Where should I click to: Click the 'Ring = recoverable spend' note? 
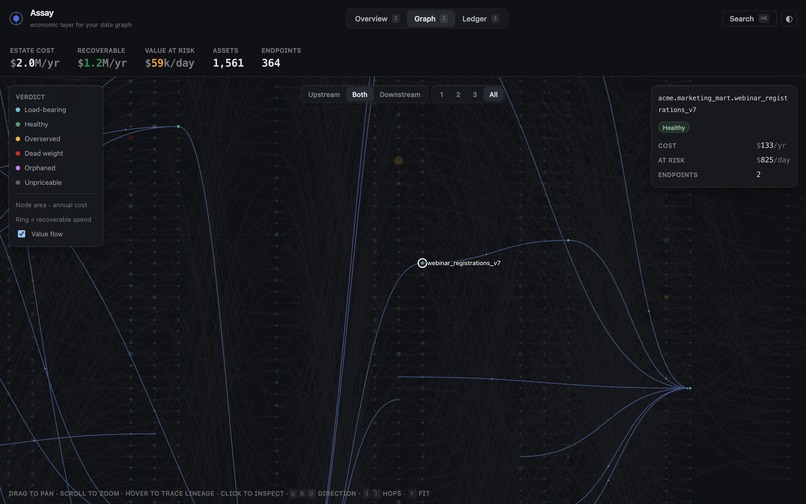pos(53,220)
